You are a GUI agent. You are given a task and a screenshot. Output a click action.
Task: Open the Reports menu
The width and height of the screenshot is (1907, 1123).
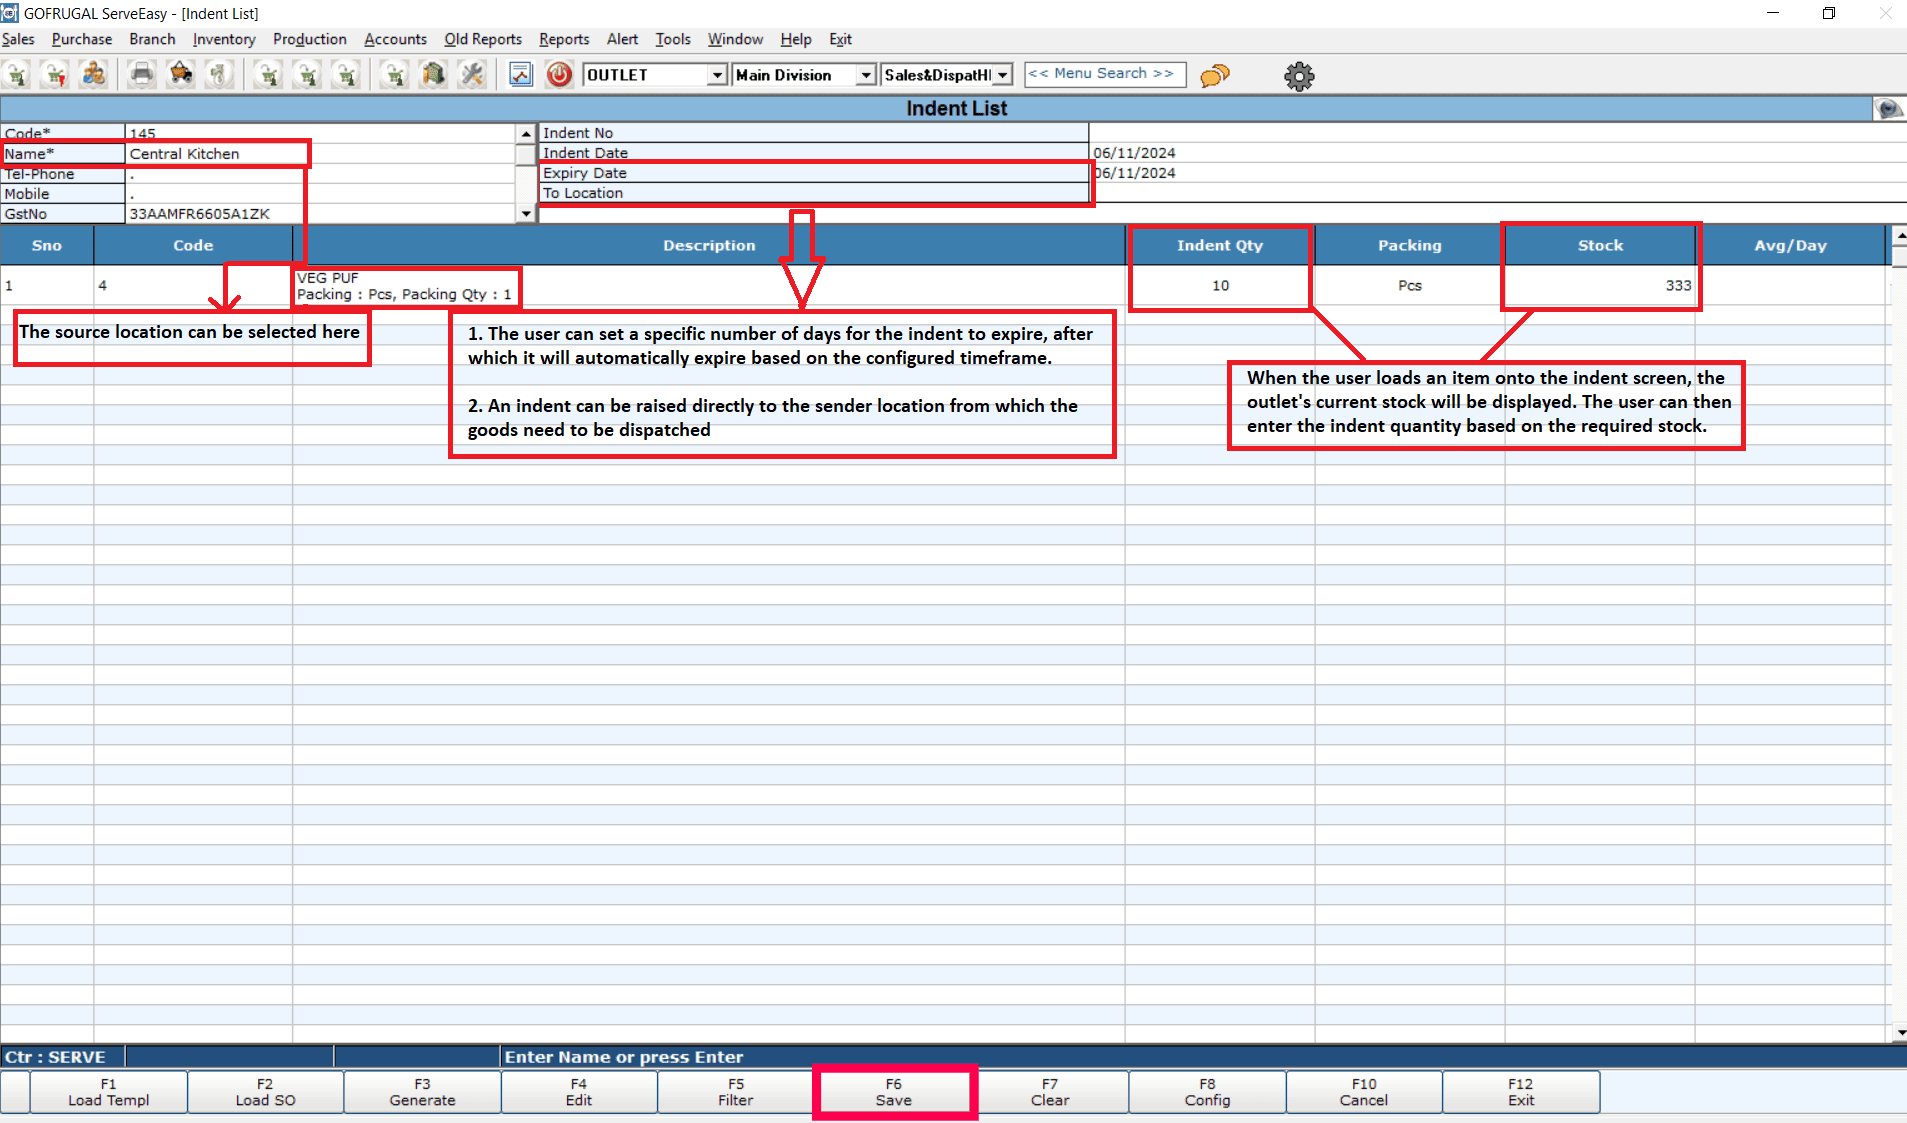click(564, 39)
